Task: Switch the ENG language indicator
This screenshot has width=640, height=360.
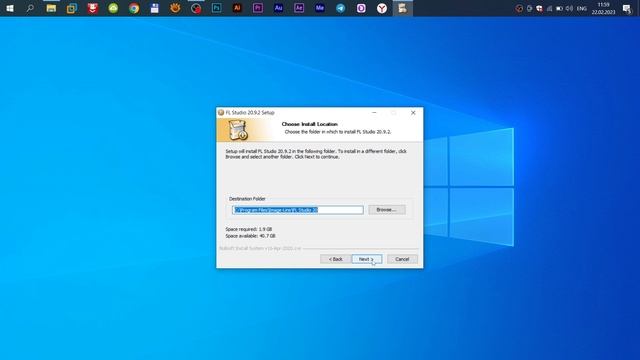Action: click(x=582, y=9)
